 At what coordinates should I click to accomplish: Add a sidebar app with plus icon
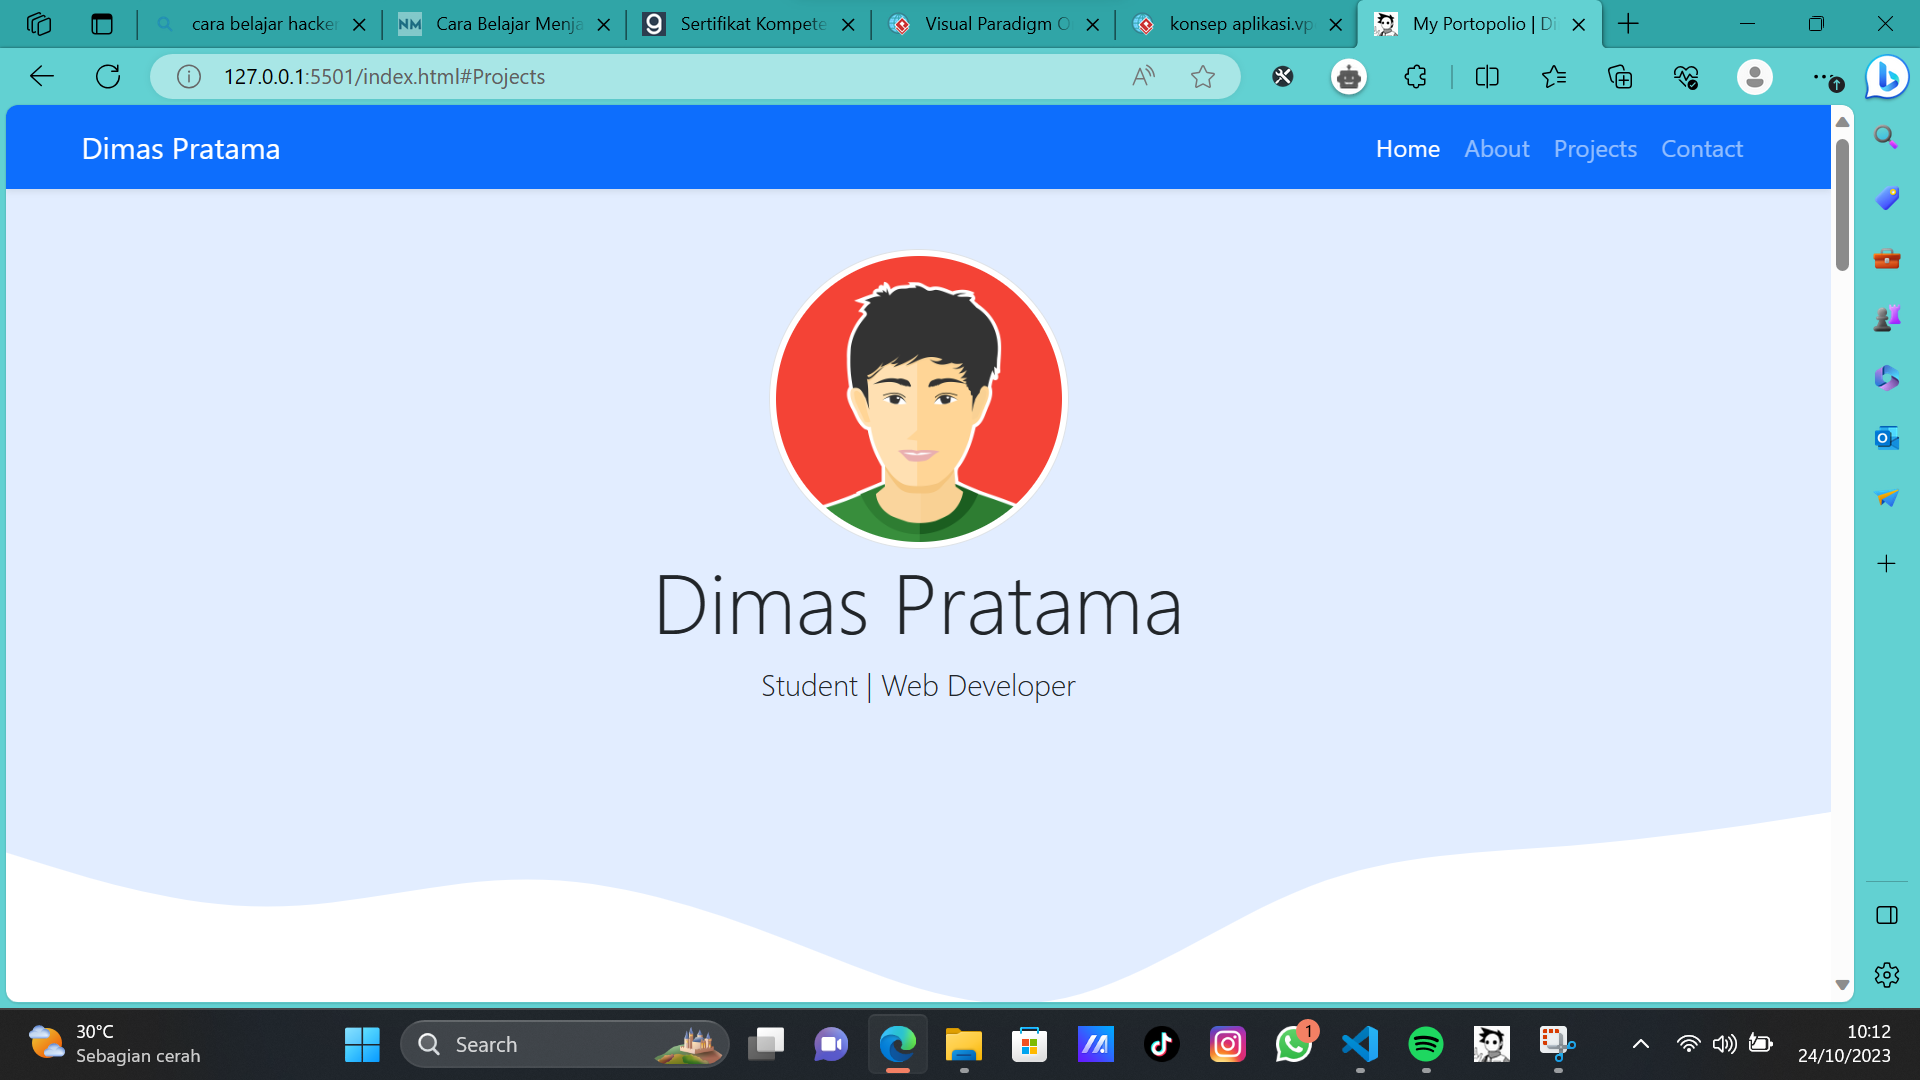[1886, 563]
